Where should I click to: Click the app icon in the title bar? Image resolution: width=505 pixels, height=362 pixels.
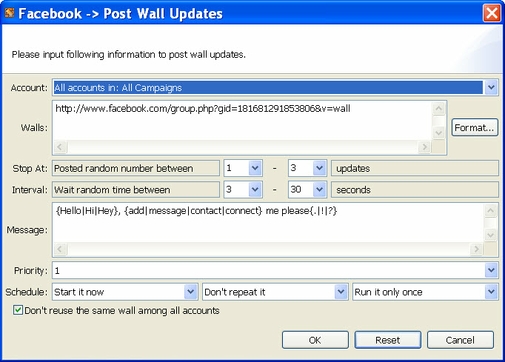tap(9, 13)
